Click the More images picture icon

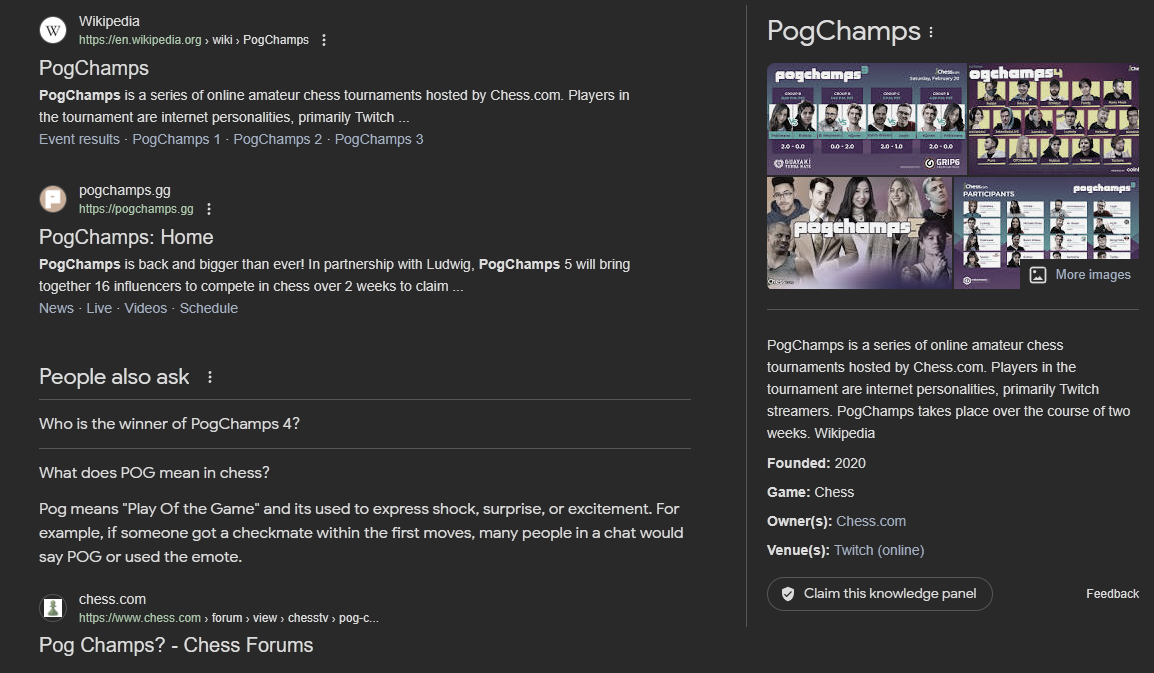[x=1038, y=274]
